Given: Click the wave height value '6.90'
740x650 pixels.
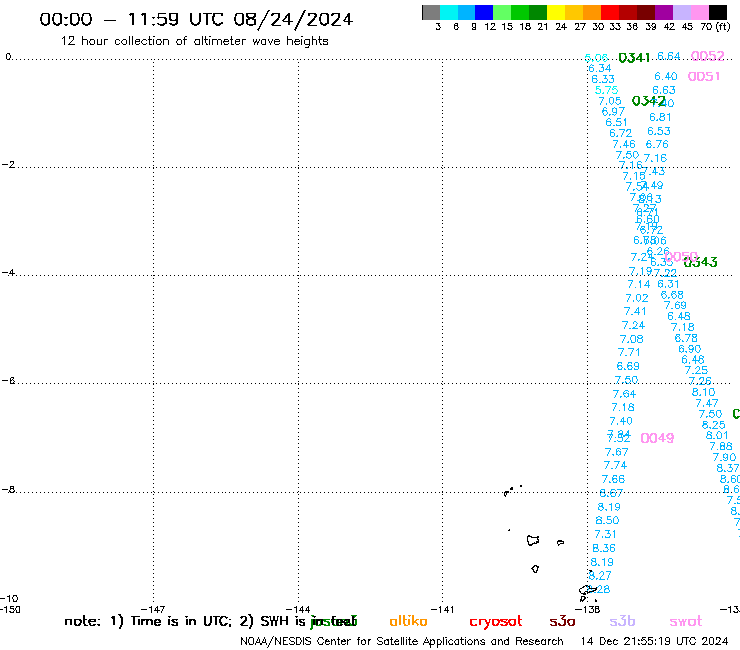Looking at the screenshot, I should click(x=690, y=349).
